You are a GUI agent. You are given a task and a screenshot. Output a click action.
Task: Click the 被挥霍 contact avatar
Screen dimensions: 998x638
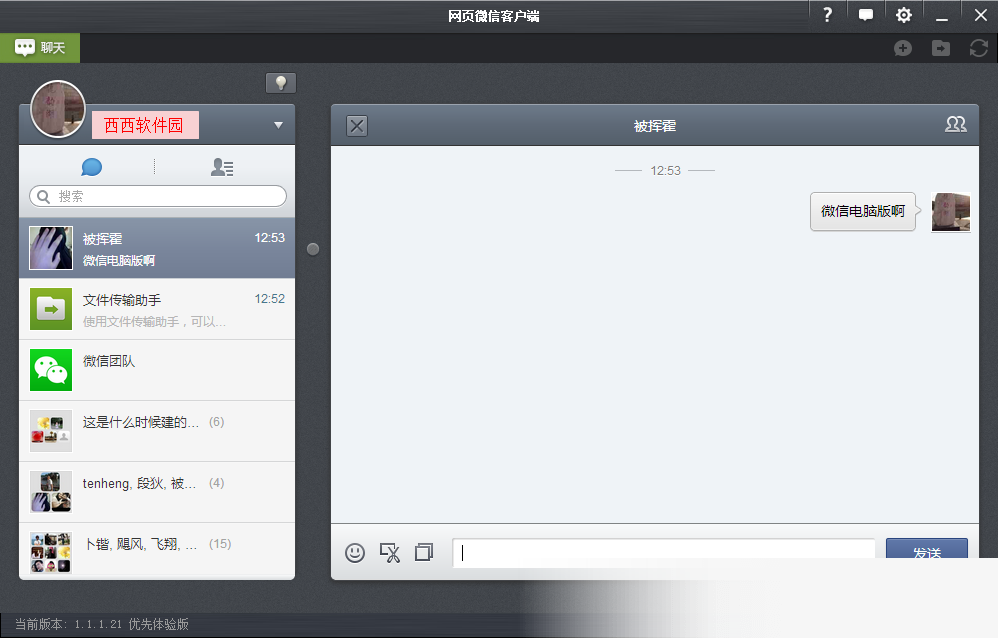pos(51,248)
